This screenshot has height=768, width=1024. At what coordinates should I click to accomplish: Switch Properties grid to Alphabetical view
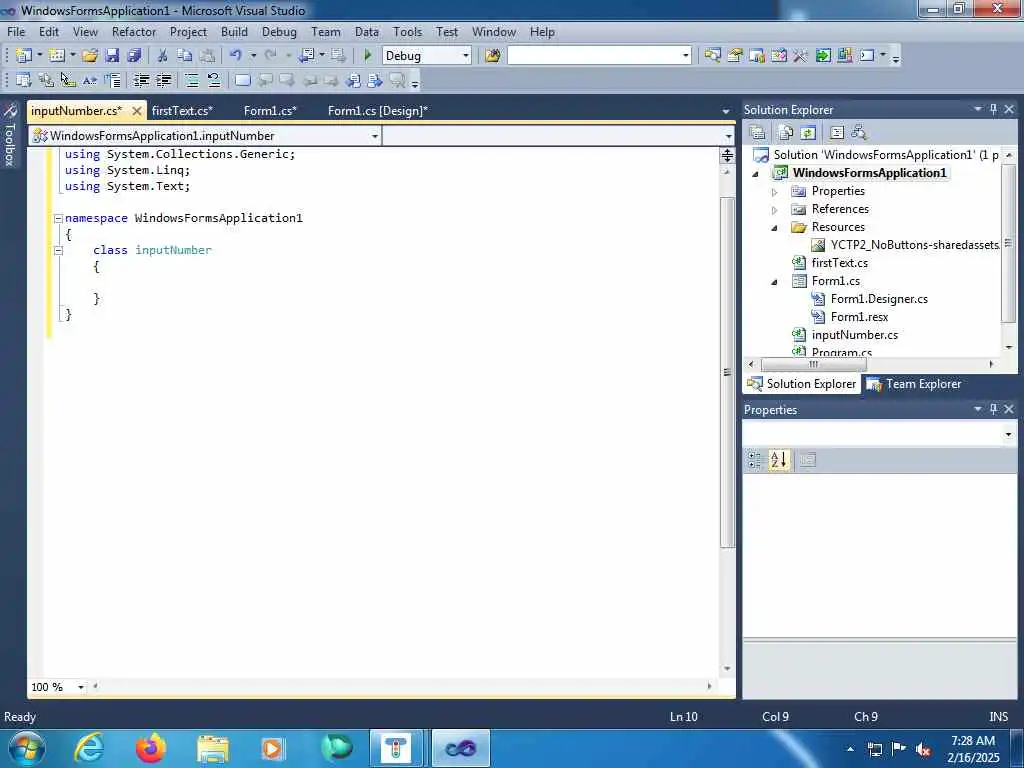pyautogui.click(x=778, y=460)
